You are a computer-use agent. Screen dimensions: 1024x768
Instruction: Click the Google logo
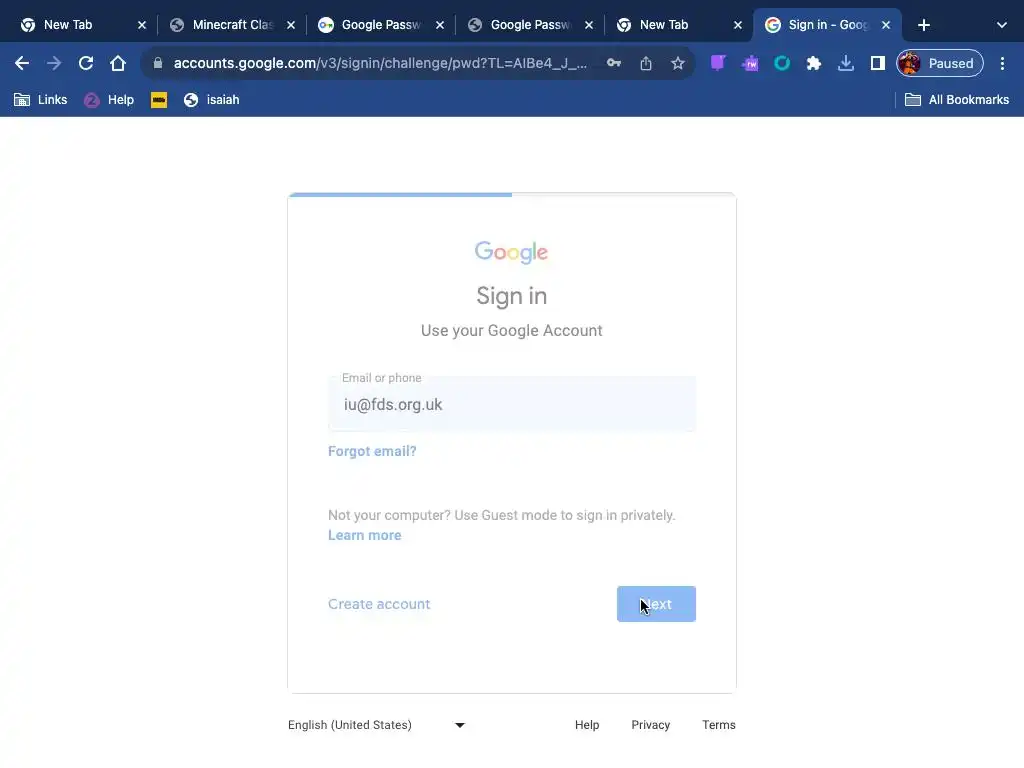(x=511, y=252)
